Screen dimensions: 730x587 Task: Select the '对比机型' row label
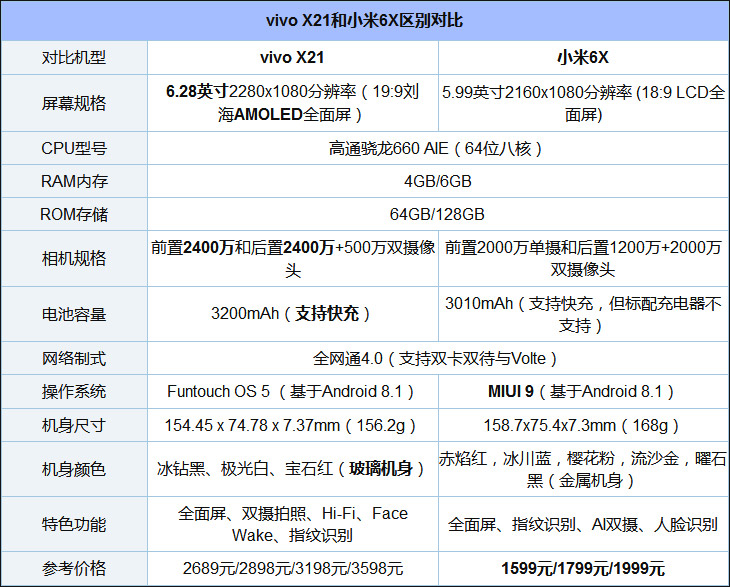[74, 58]
